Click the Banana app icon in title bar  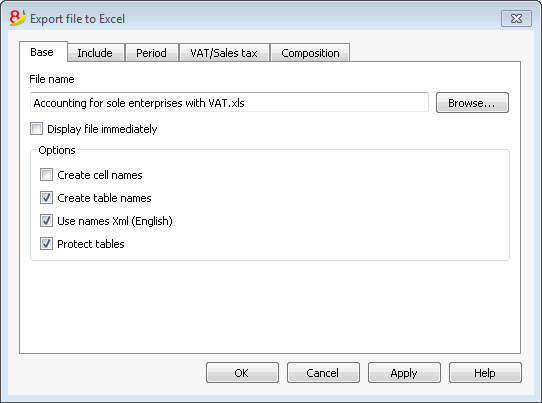point(18,18)
